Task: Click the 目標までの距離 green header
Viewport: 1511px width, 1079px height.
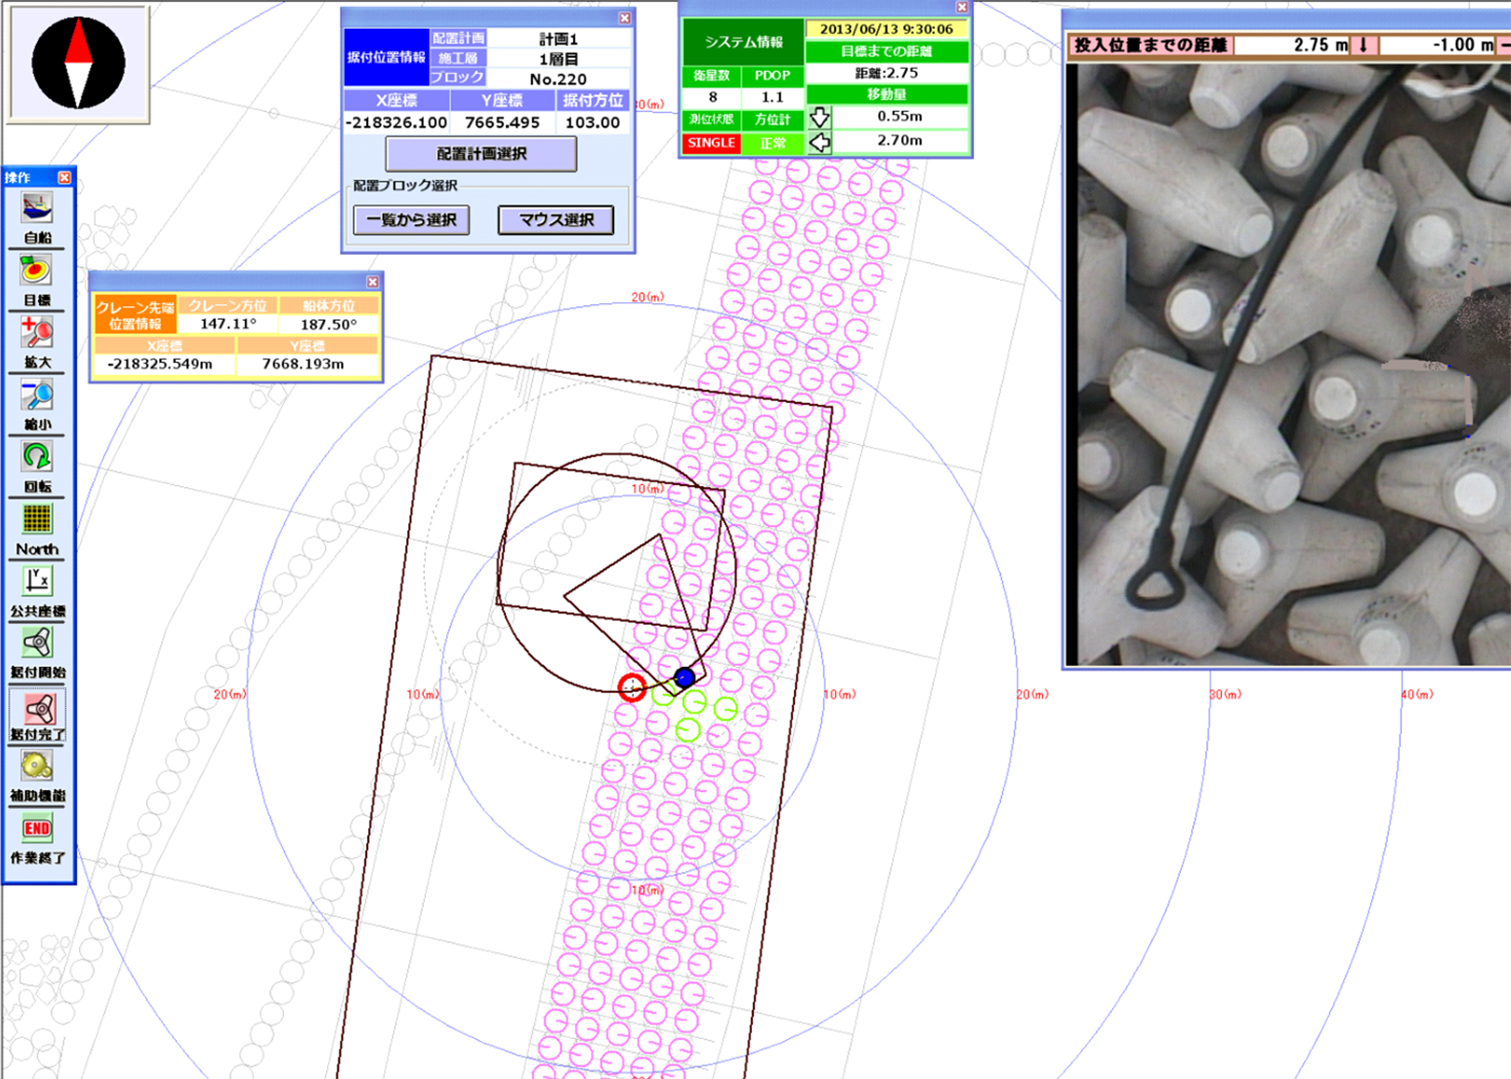Action: (x=887, y=51)
